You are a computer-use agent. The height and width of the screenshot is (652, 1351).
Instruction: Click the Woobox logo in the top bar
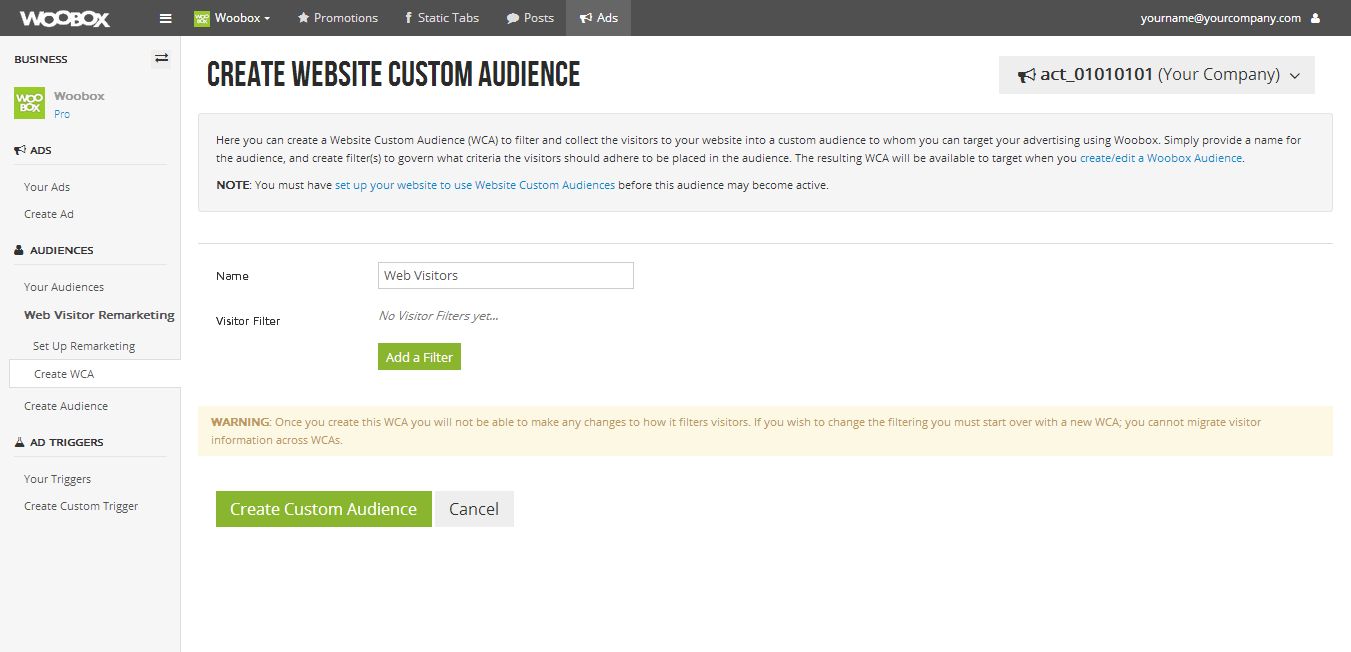click(65, 18)
